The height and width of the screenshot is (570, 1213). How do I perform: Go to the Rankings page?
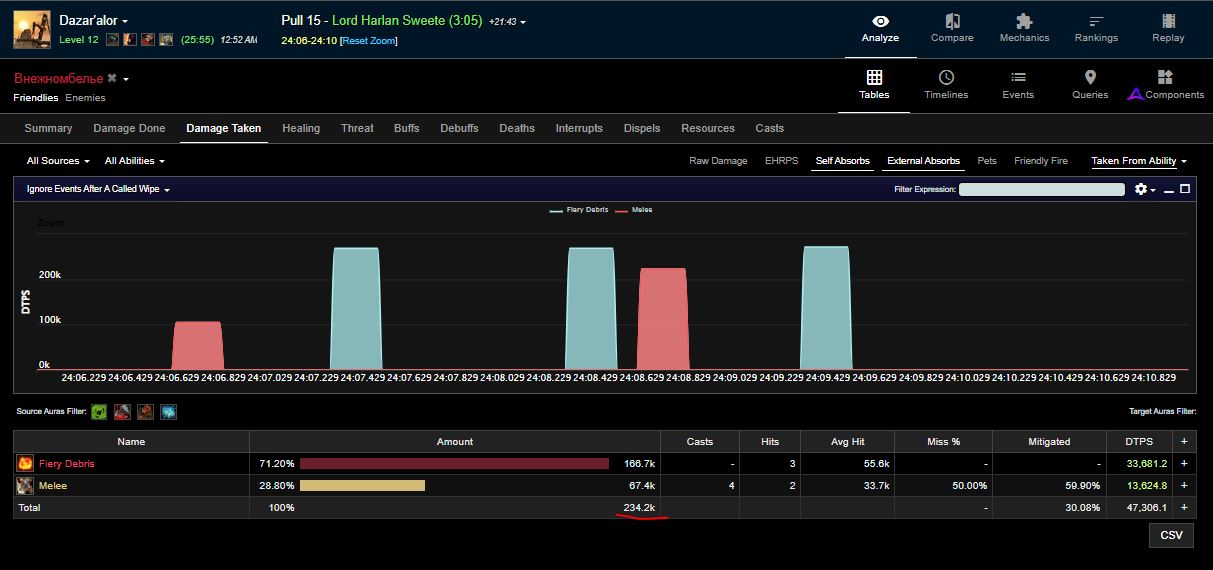1096,28
